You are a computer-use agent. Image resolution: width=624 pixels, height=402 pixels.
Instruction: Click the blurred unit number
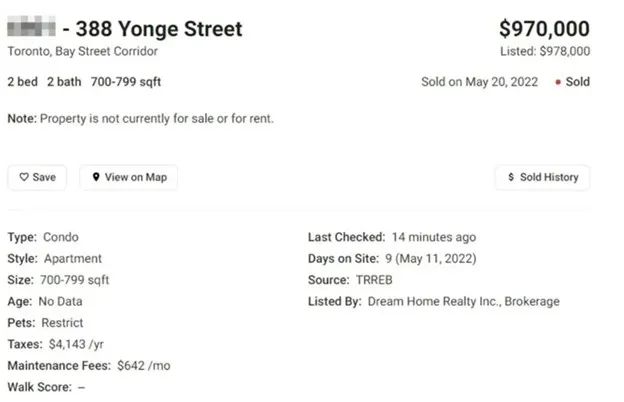point(31,26)
